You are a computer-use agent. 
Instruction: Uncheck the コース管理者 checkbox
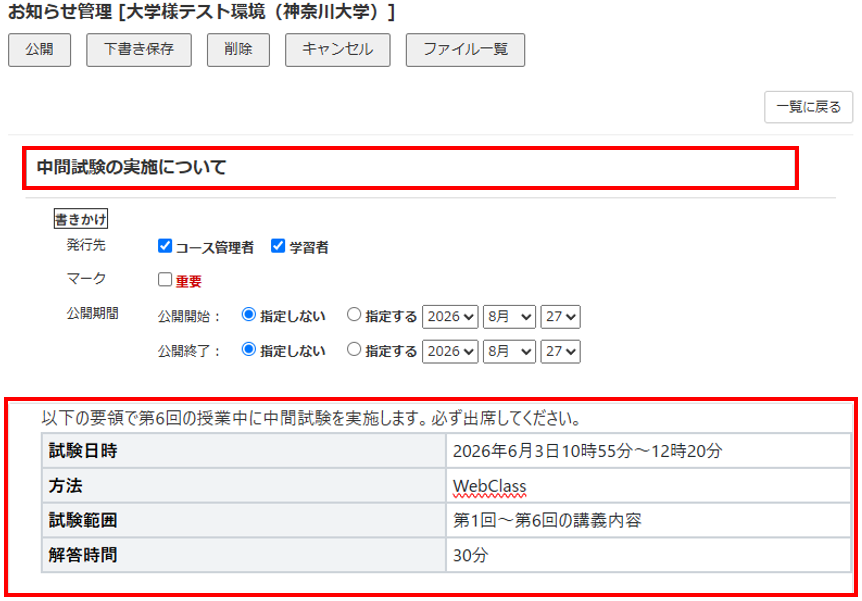point(165,246)
